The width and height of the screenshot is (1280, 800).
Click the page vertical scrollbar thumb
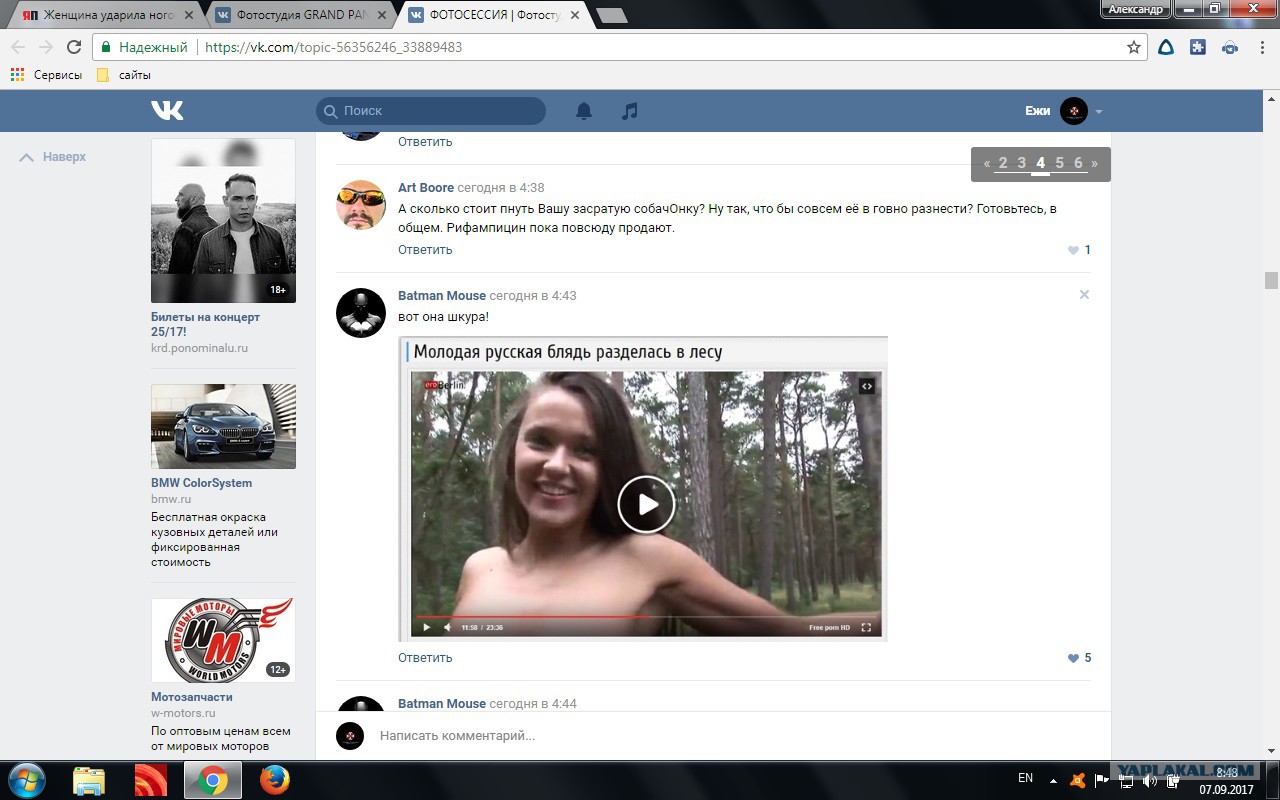coord(1271,280)
